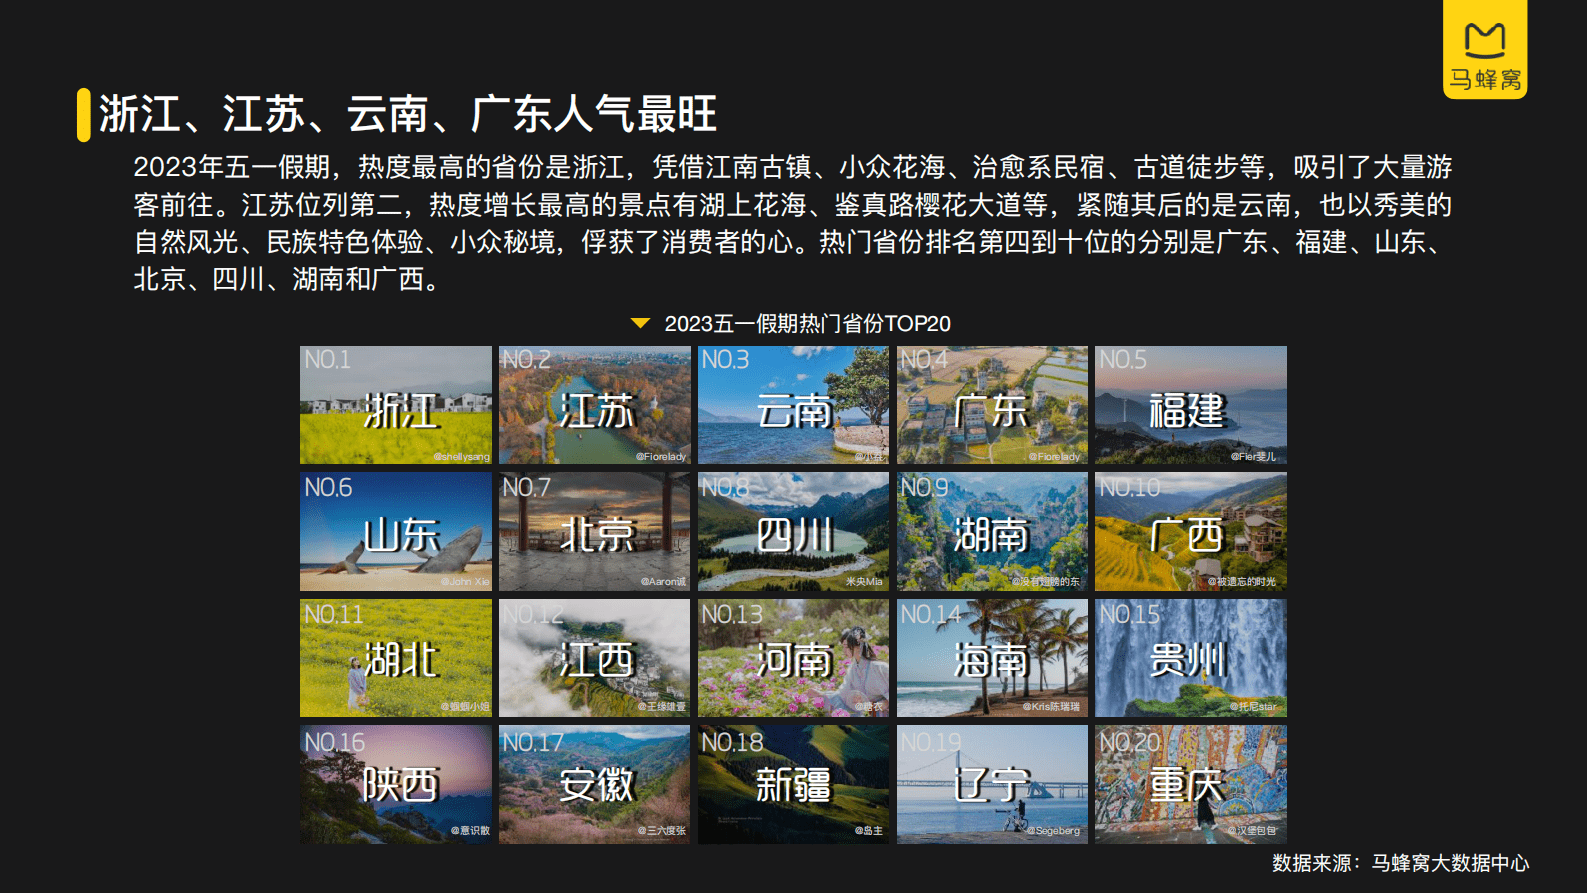Click the source note 数据来源：马蜂窝大数据中心
This screenshot has height=893, width=1587.
point(1400,863)
